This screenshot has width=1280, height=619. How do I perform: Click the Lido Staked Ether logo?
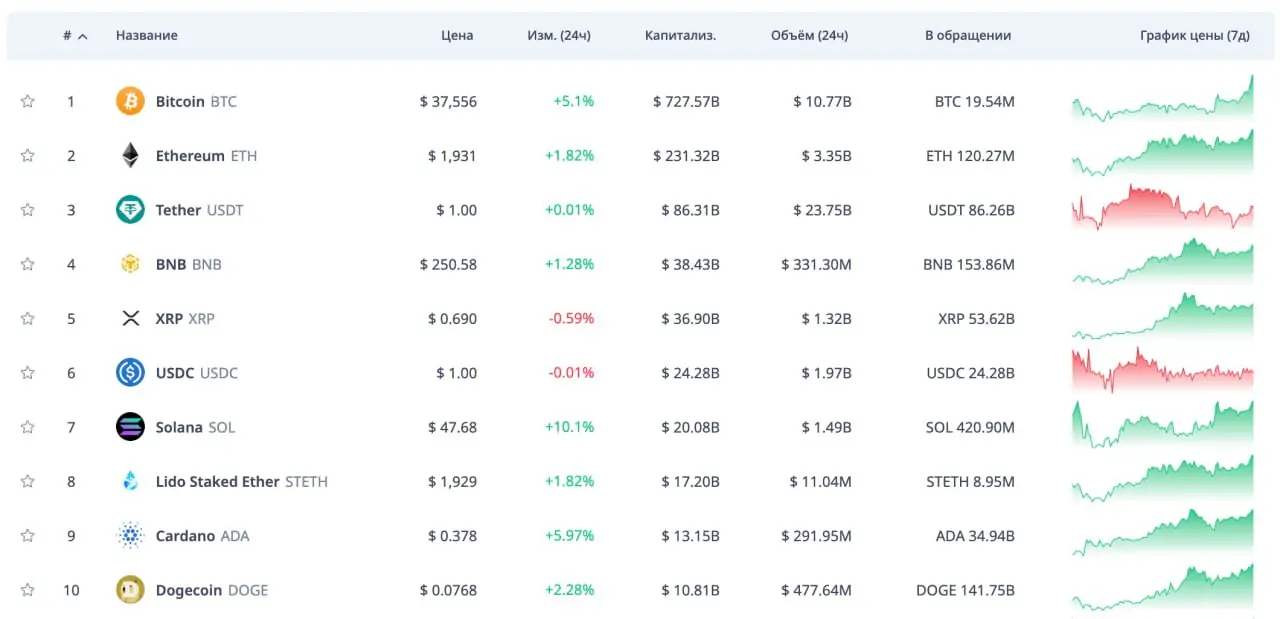(x=130, y=481)
